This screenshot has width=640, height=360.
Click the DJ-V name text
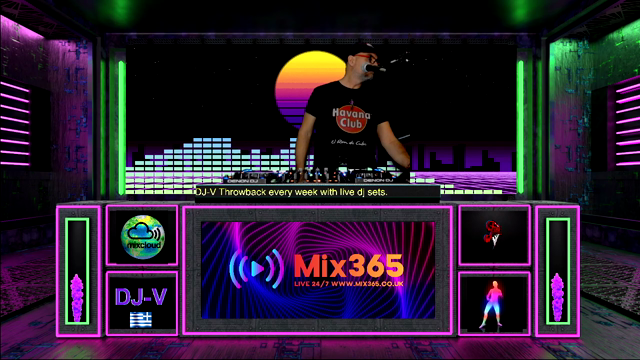(141, 297)
